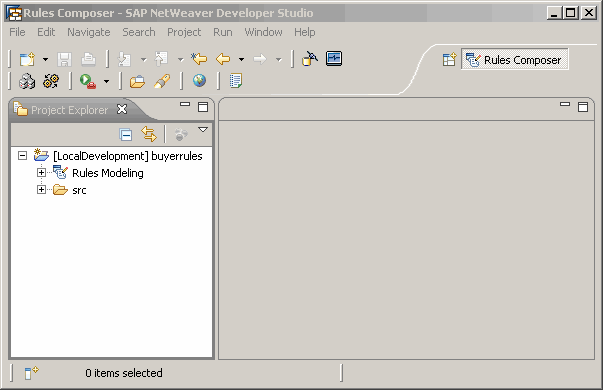Open the Window menu
Screen dimensions: 603x390
[x=263, y=32]
